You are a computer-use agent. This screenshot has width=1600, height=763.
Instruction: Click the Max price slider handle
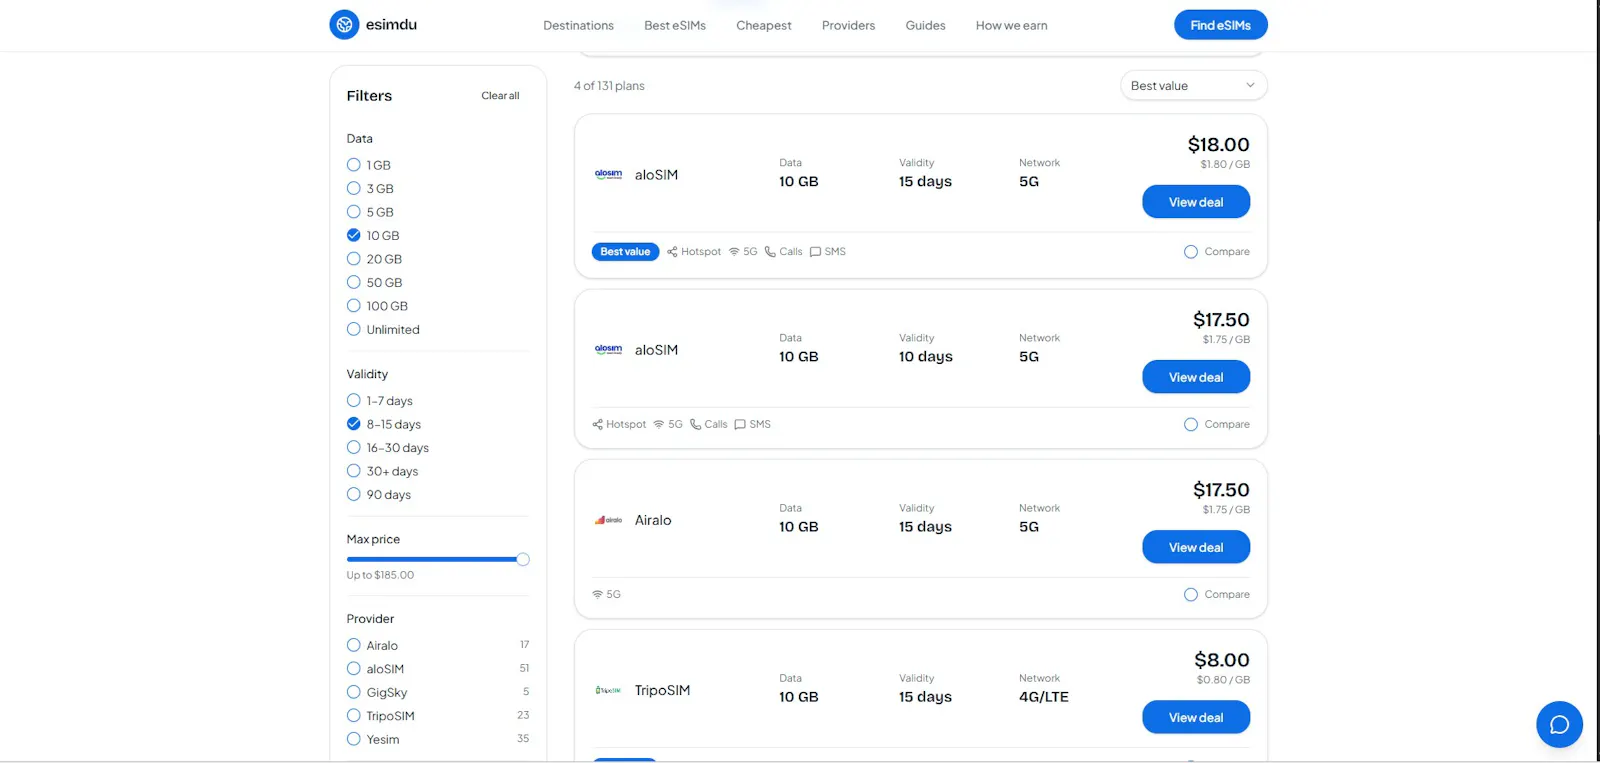coord(523,559)
